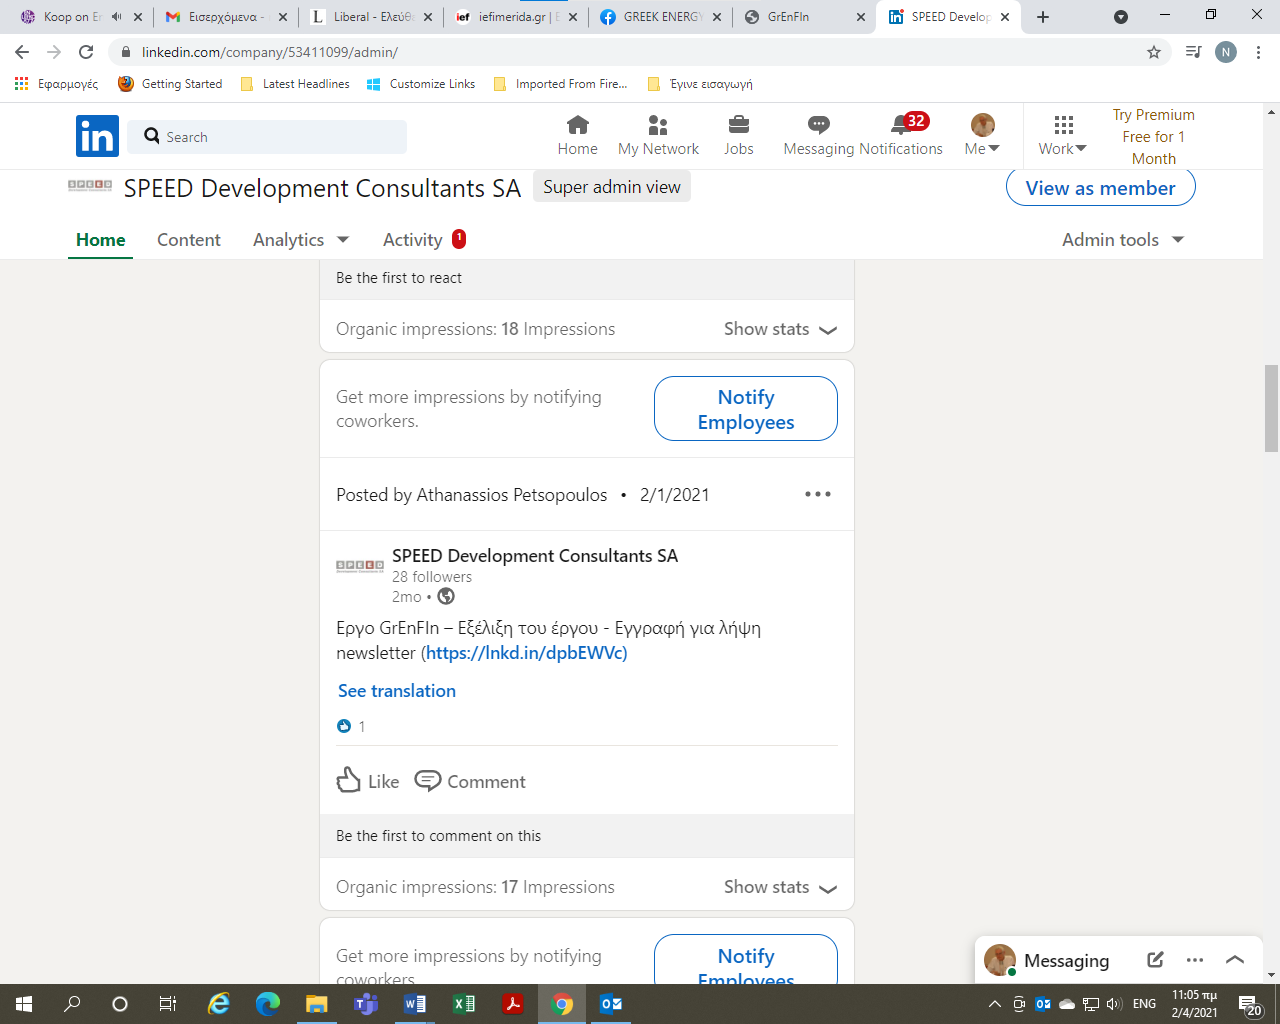The height and width of the screenshot is (1024, 1280).
Task: Comment on the GrEnFIn post
Action: [x=470, y=781]
